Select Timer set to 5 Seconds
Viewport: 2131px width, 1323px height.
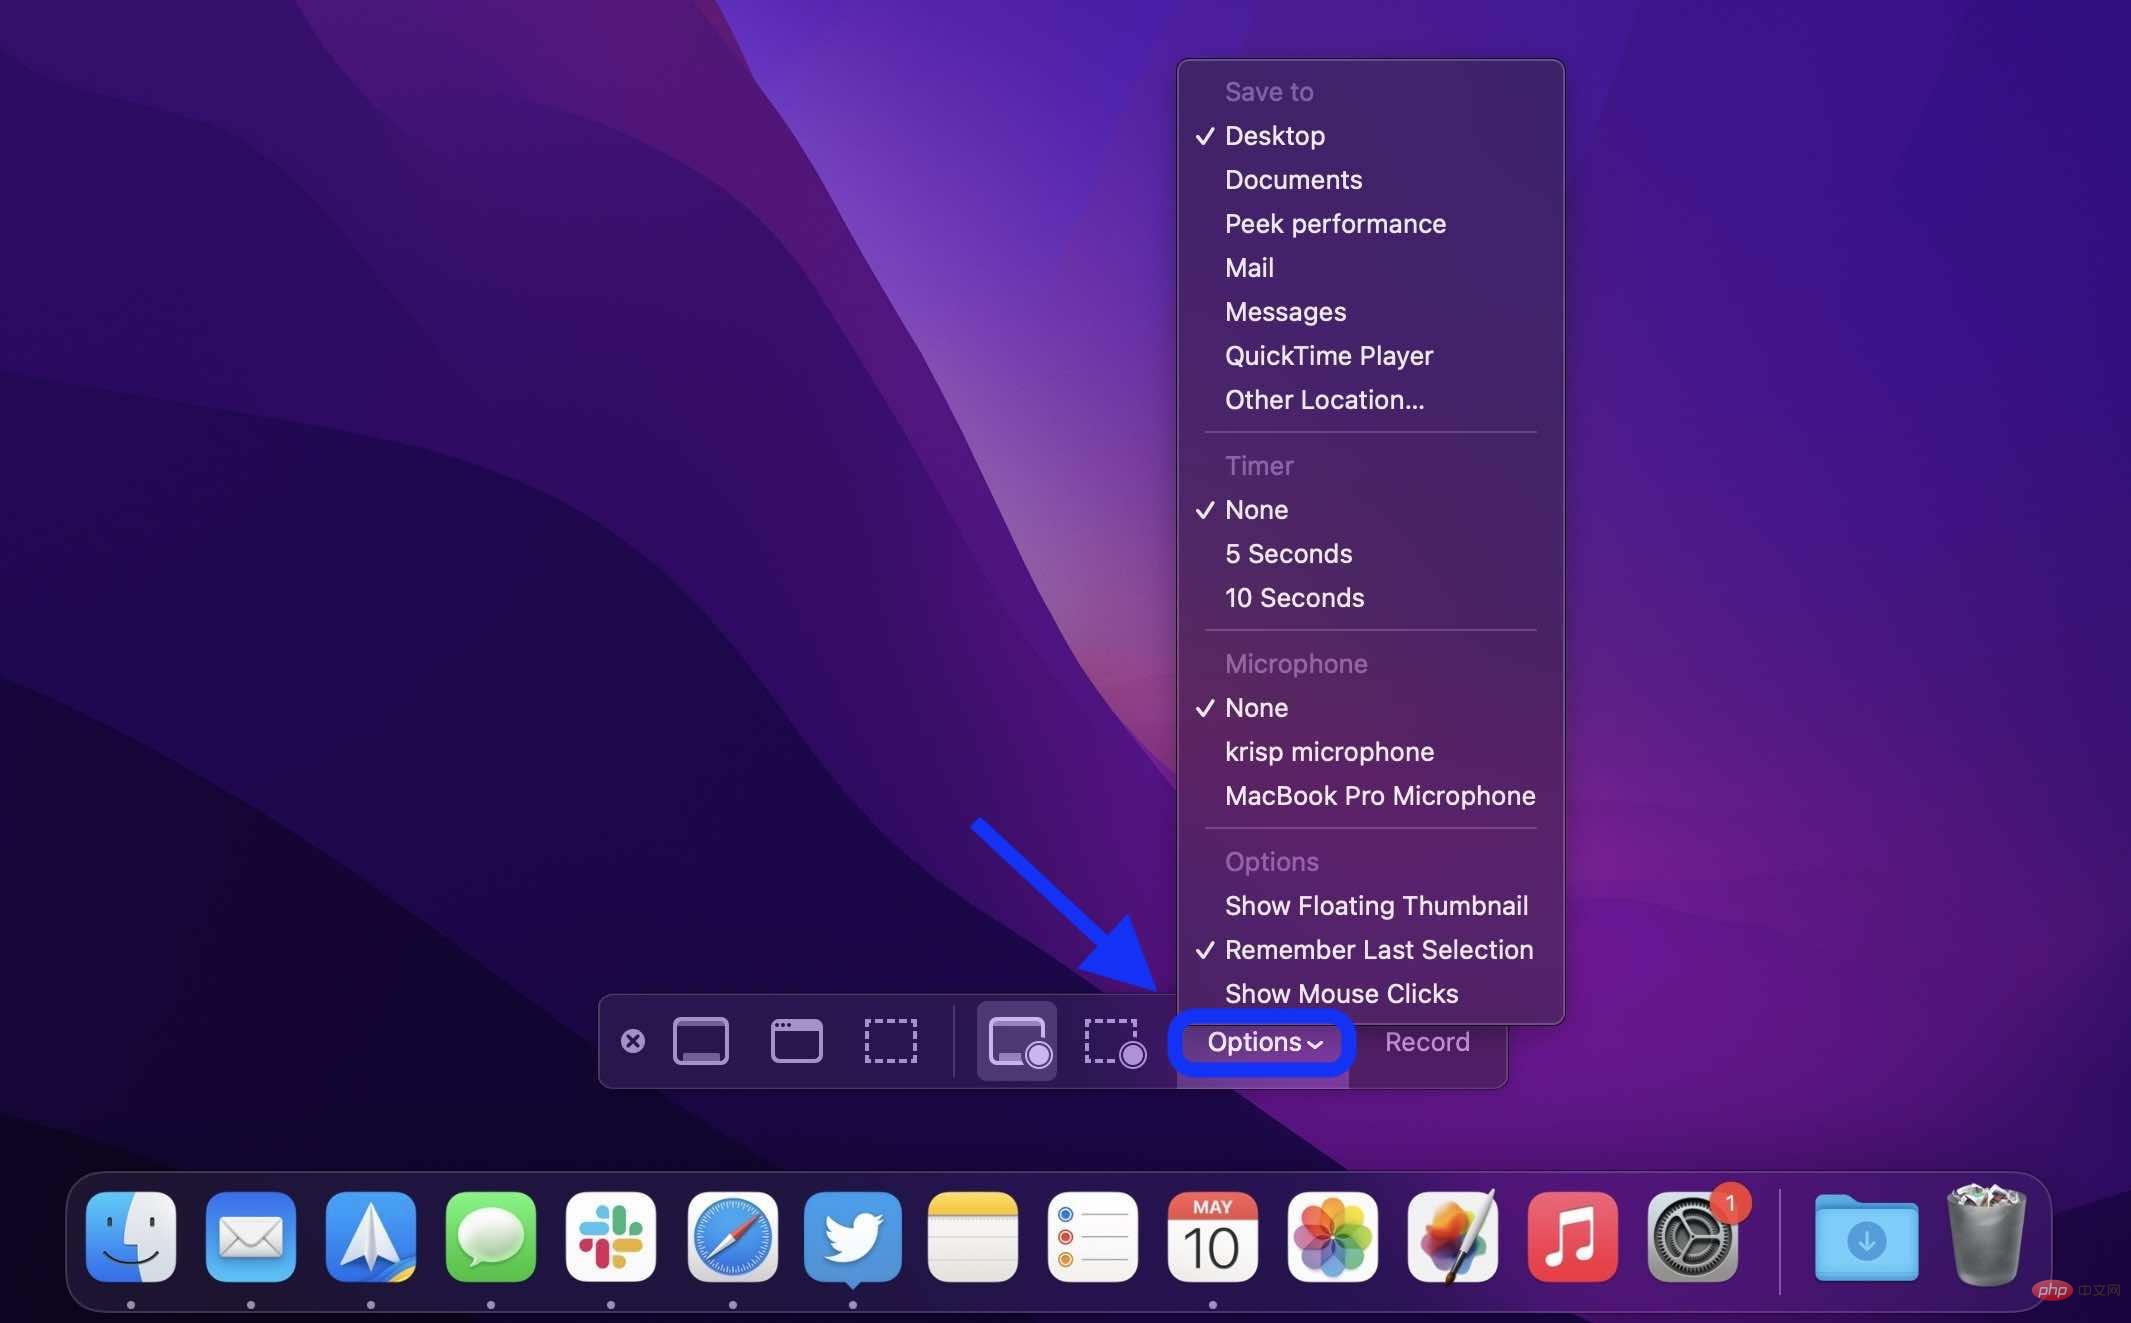(1287, 553)
